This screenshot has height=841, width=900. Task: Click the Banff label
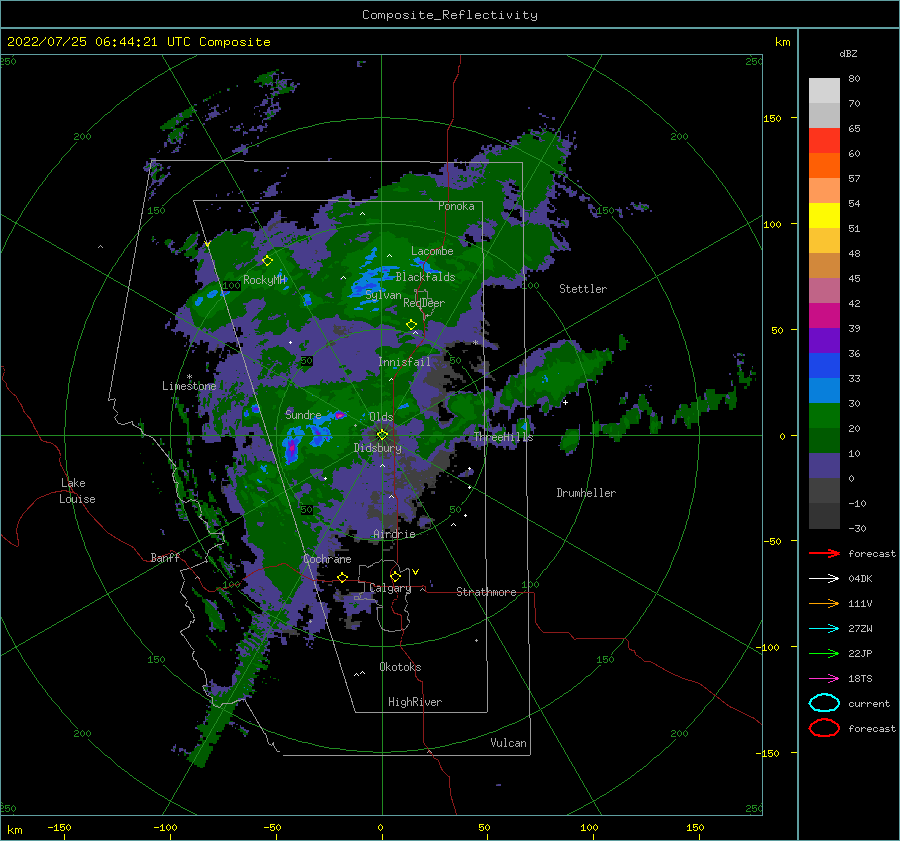tap(165, 557)
